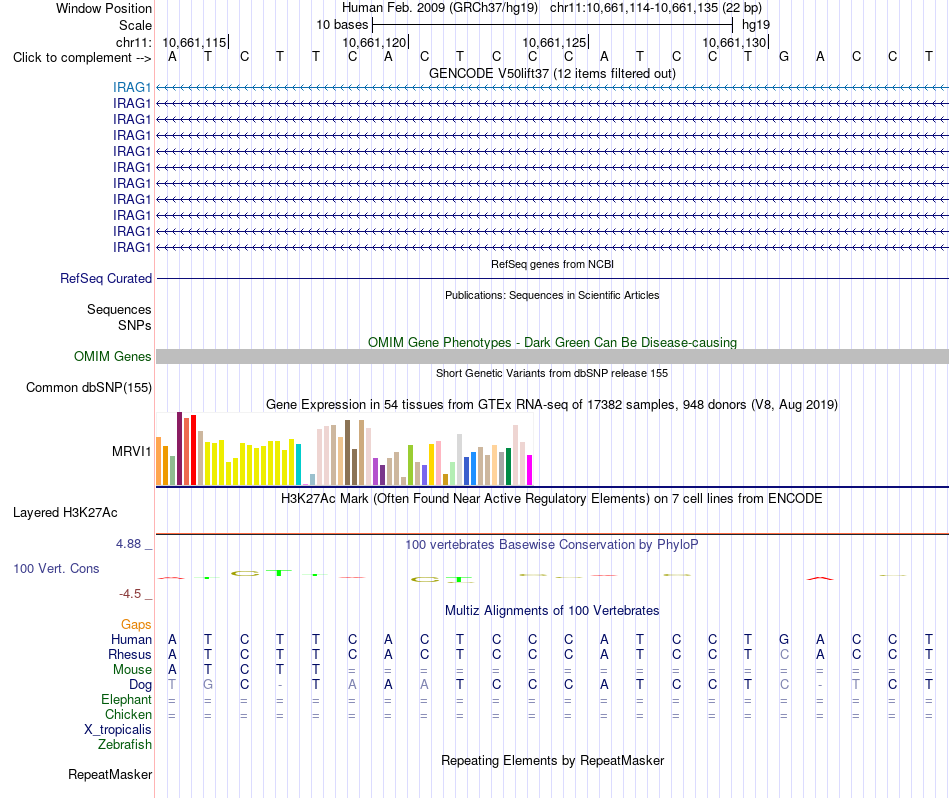Open the MRVI1 GTEx expression label
Screen dimensions: 950x798
131,451
